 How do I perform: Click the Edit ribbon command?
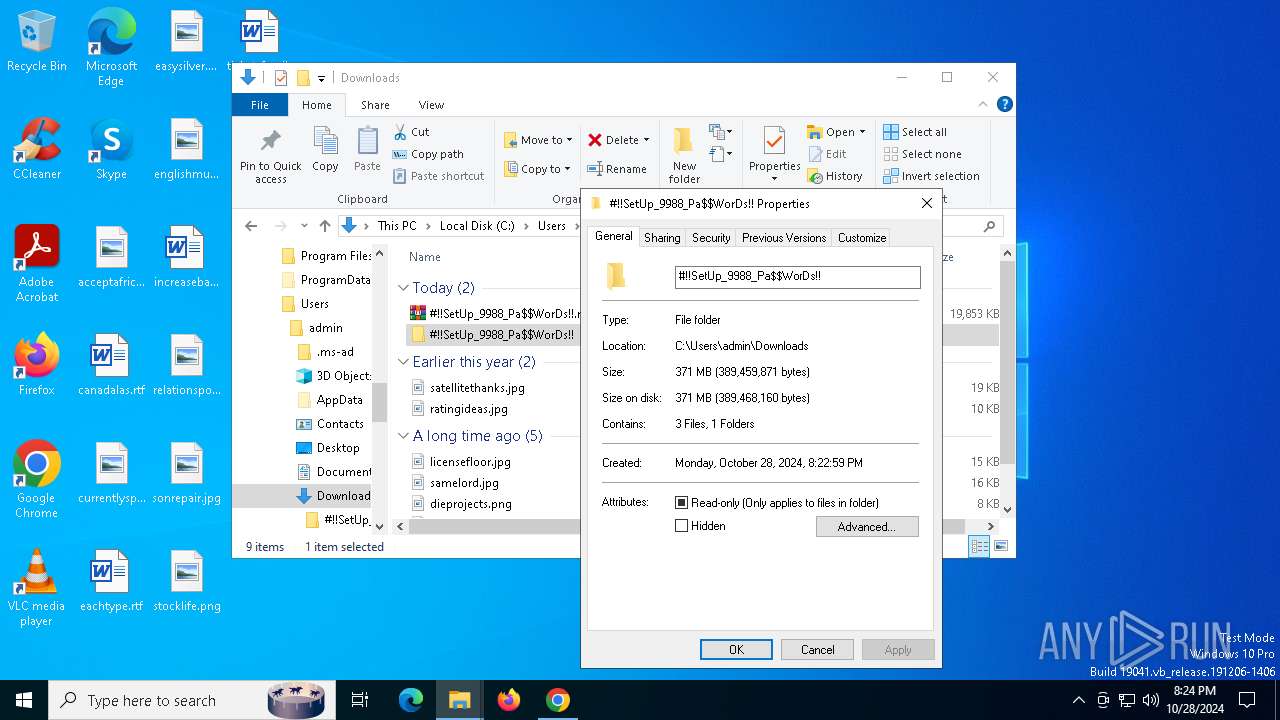(x=827, y=154)
